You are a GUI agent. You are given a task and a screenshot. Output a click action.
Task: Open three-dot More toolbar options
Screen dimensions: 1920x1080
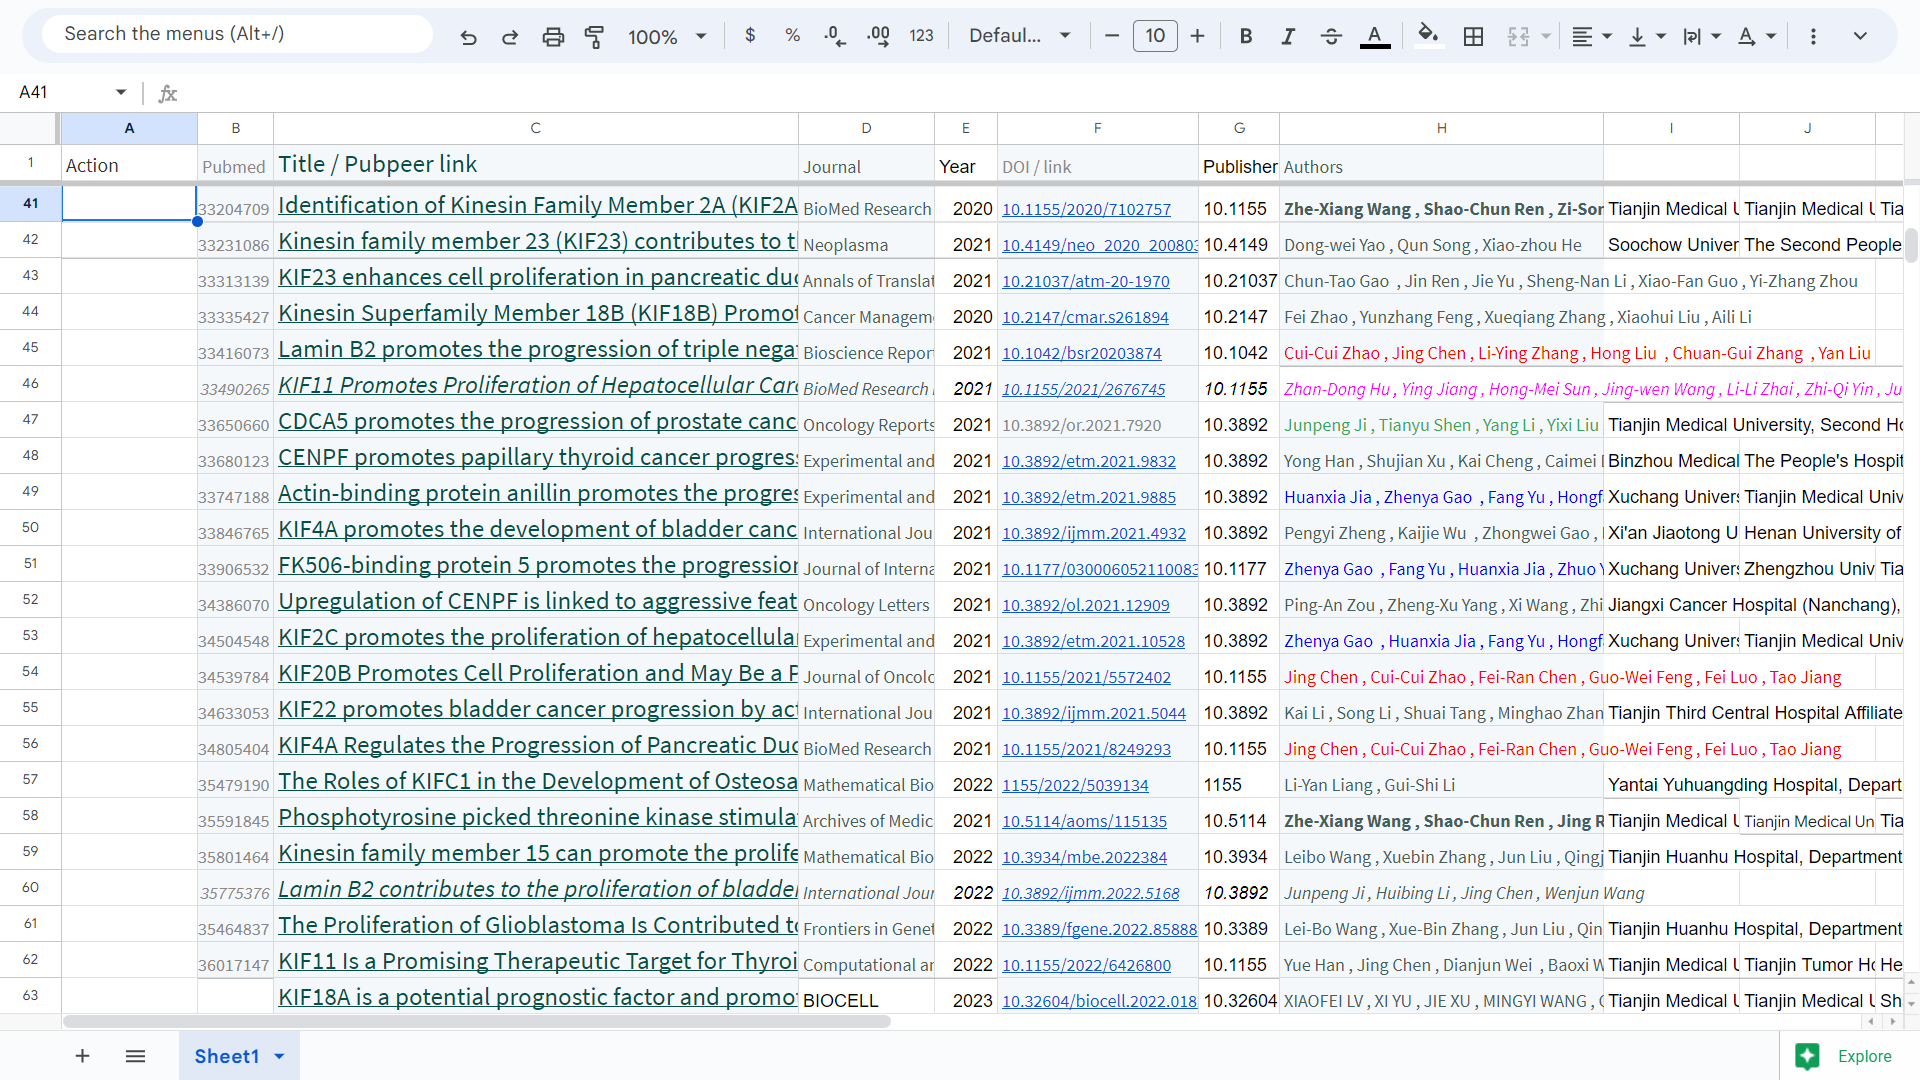(1813, 36)
